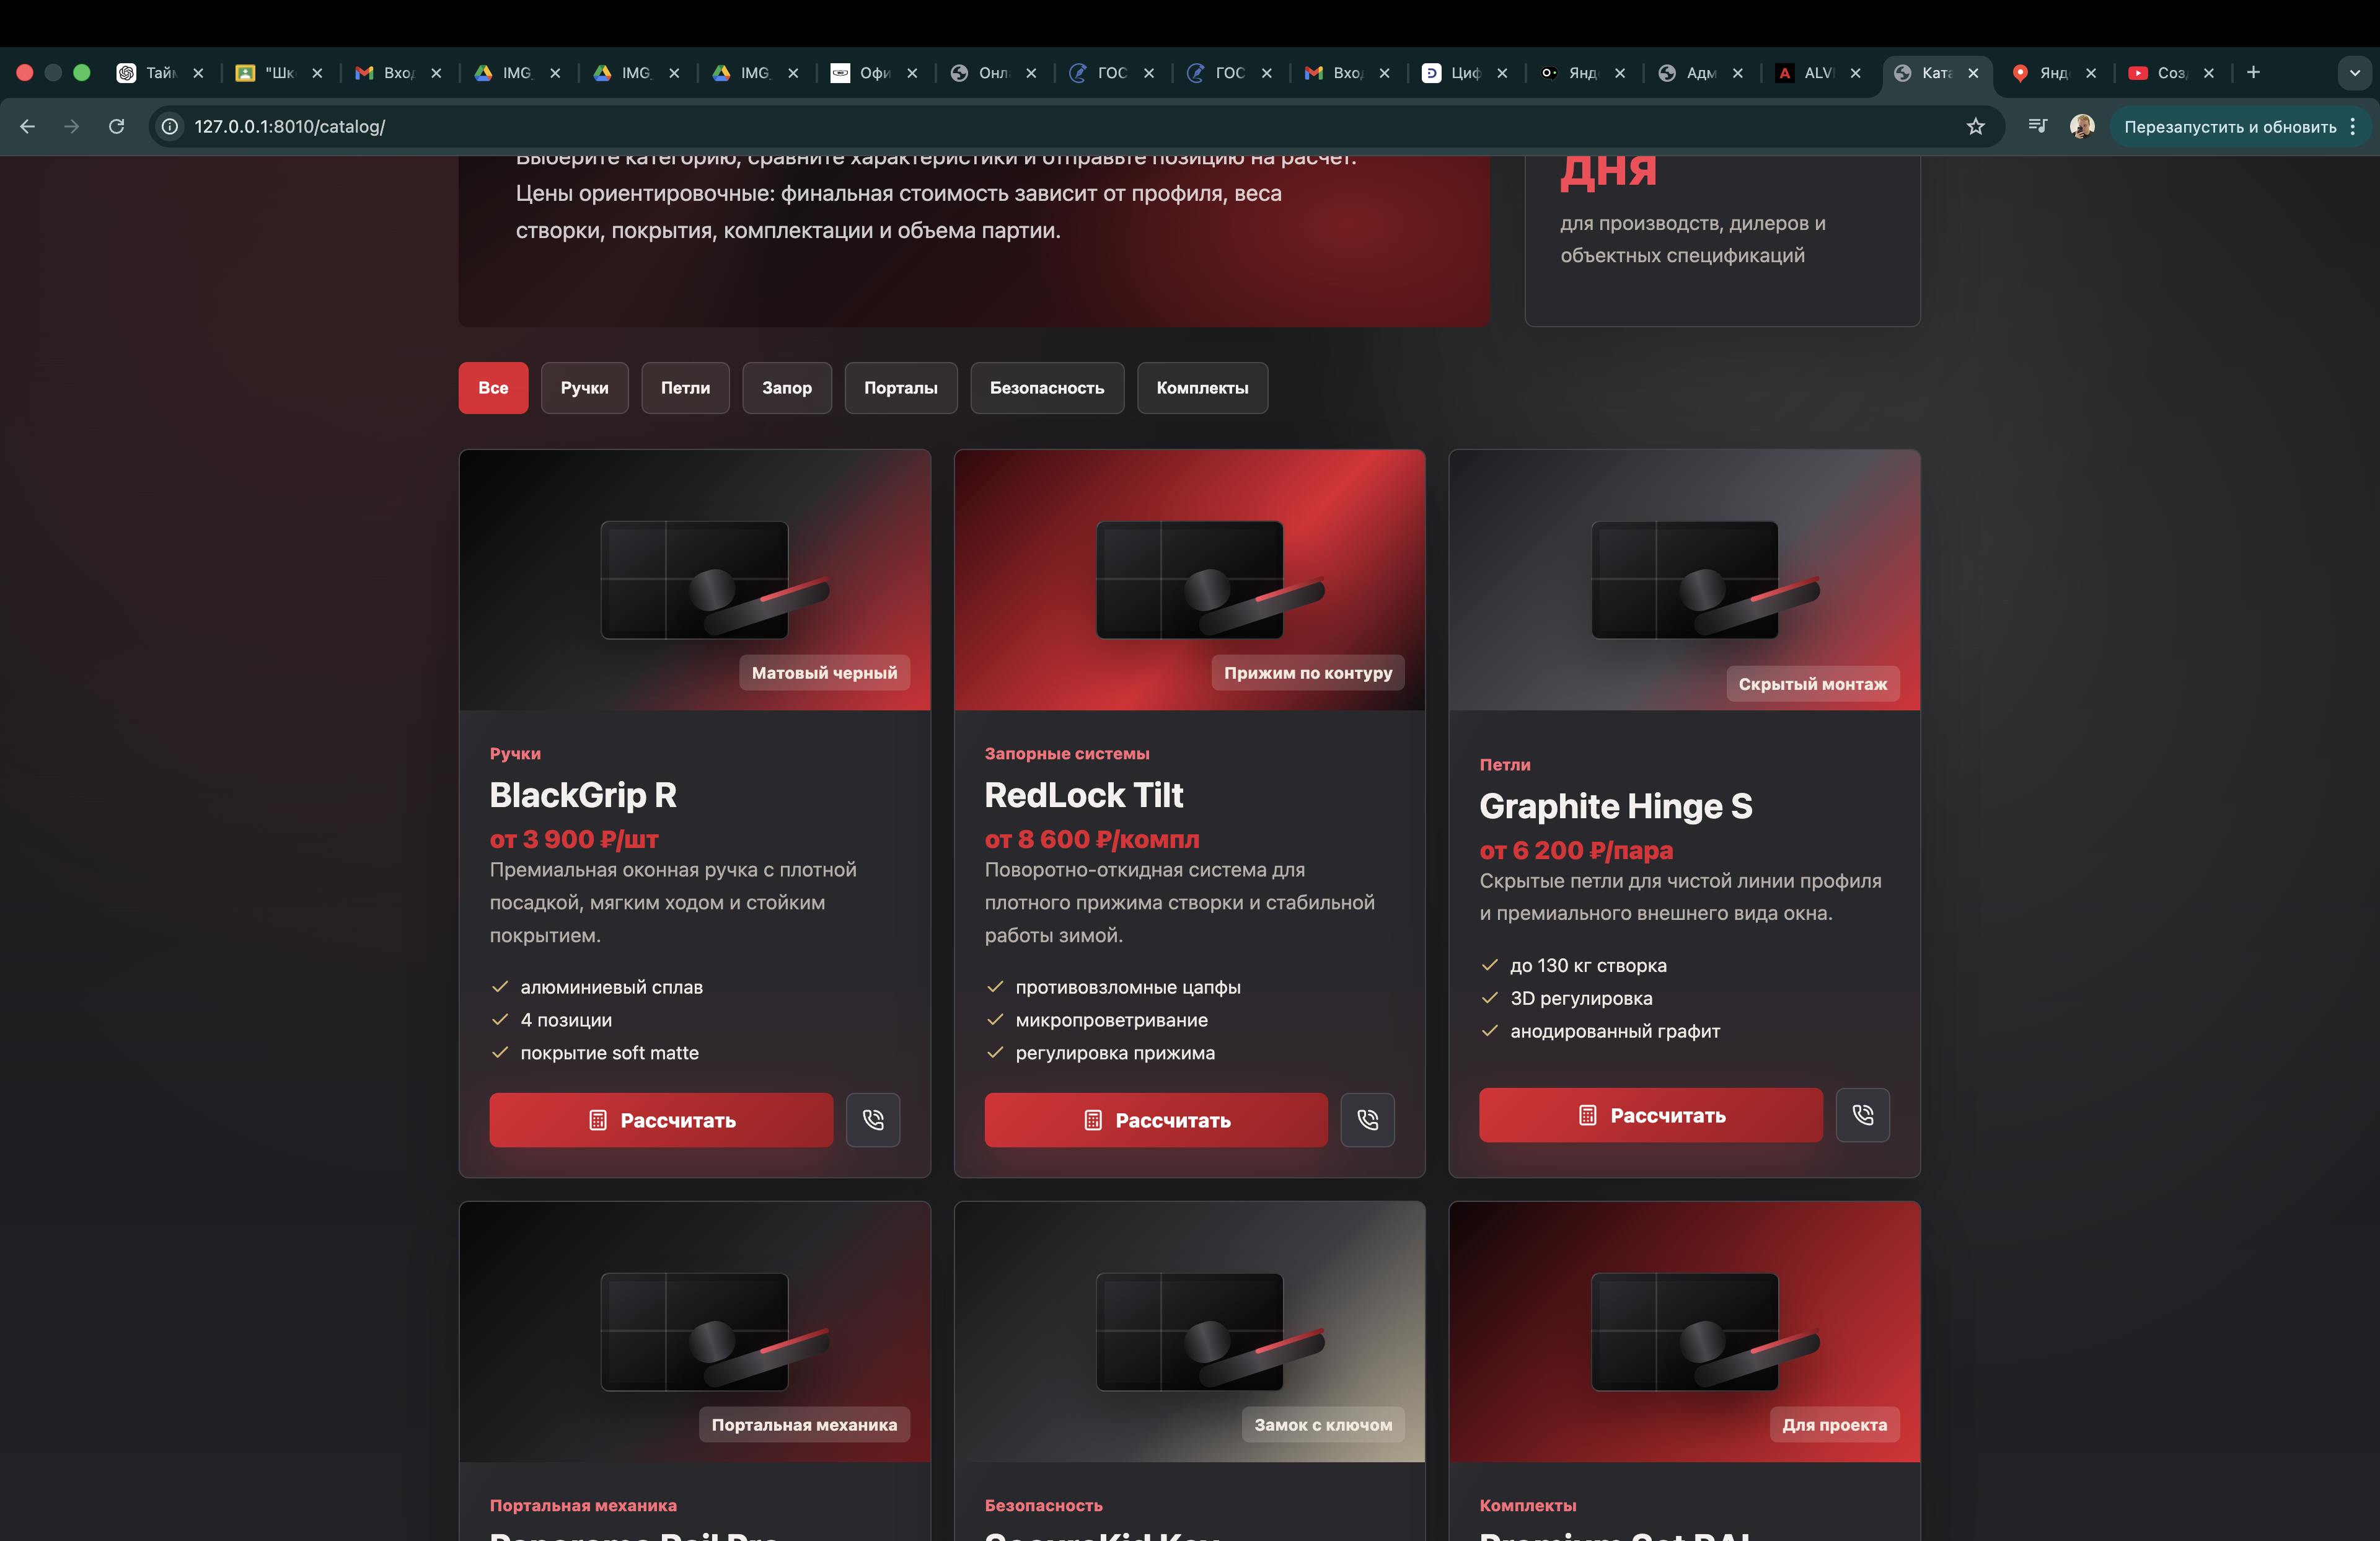Open the media controls icon in toolbar
Screen dimensions: 2380x1541
[2037, 126]
